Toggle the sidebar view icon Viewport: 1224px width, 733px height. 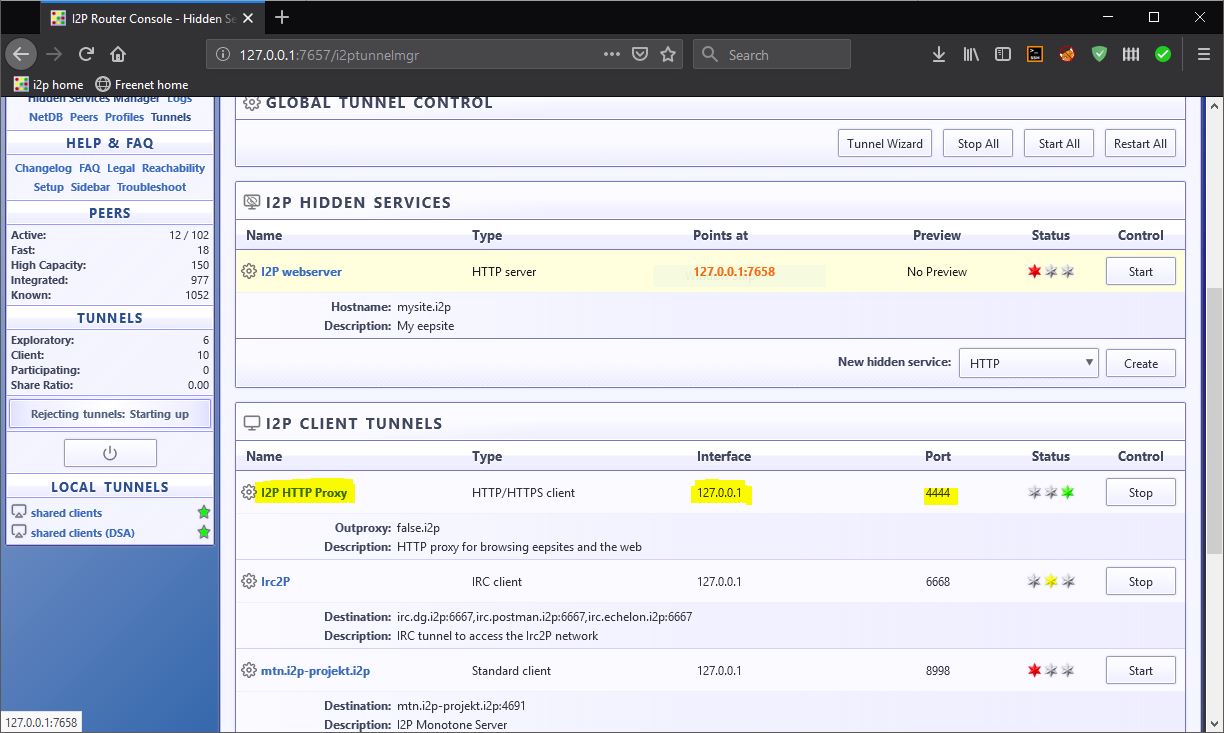(x=1003, y=54)
